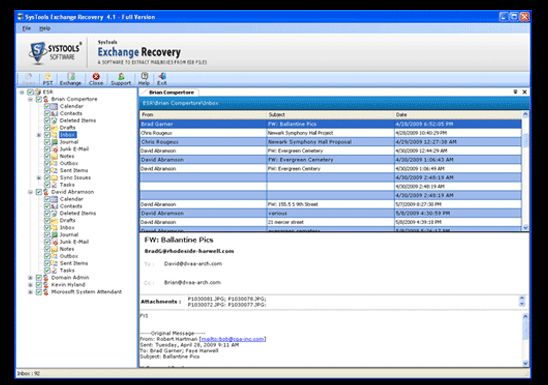Click the Help toolbar icon

click(x=144, y=79)
